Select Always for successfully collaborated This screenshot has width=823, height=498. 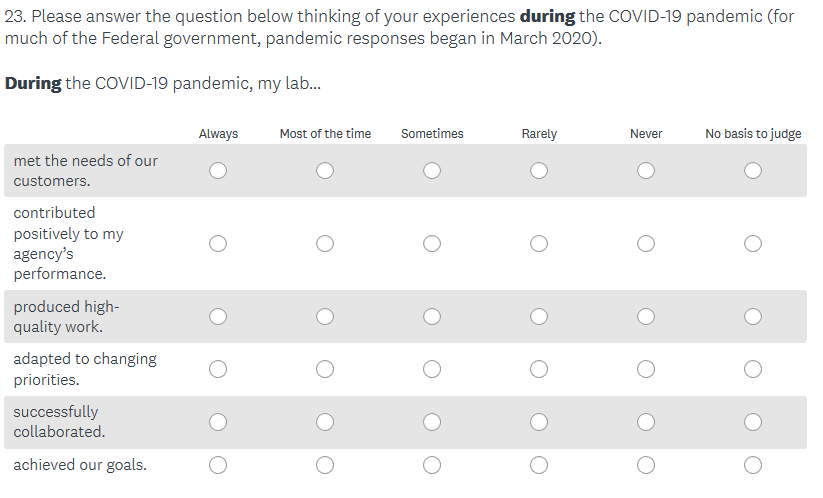[x=218, y=422]
